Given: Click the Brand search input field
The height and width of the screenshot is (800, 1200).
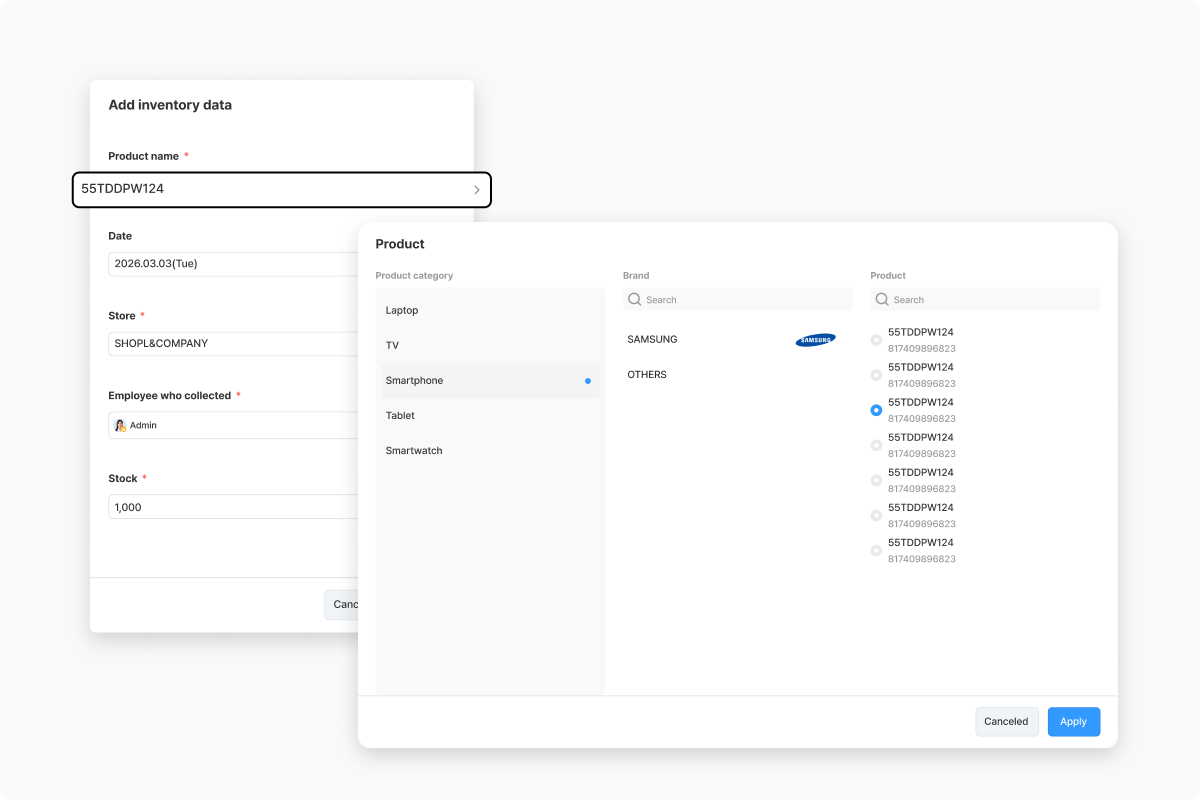Looking at the screenshot, I should click(738, 299).
